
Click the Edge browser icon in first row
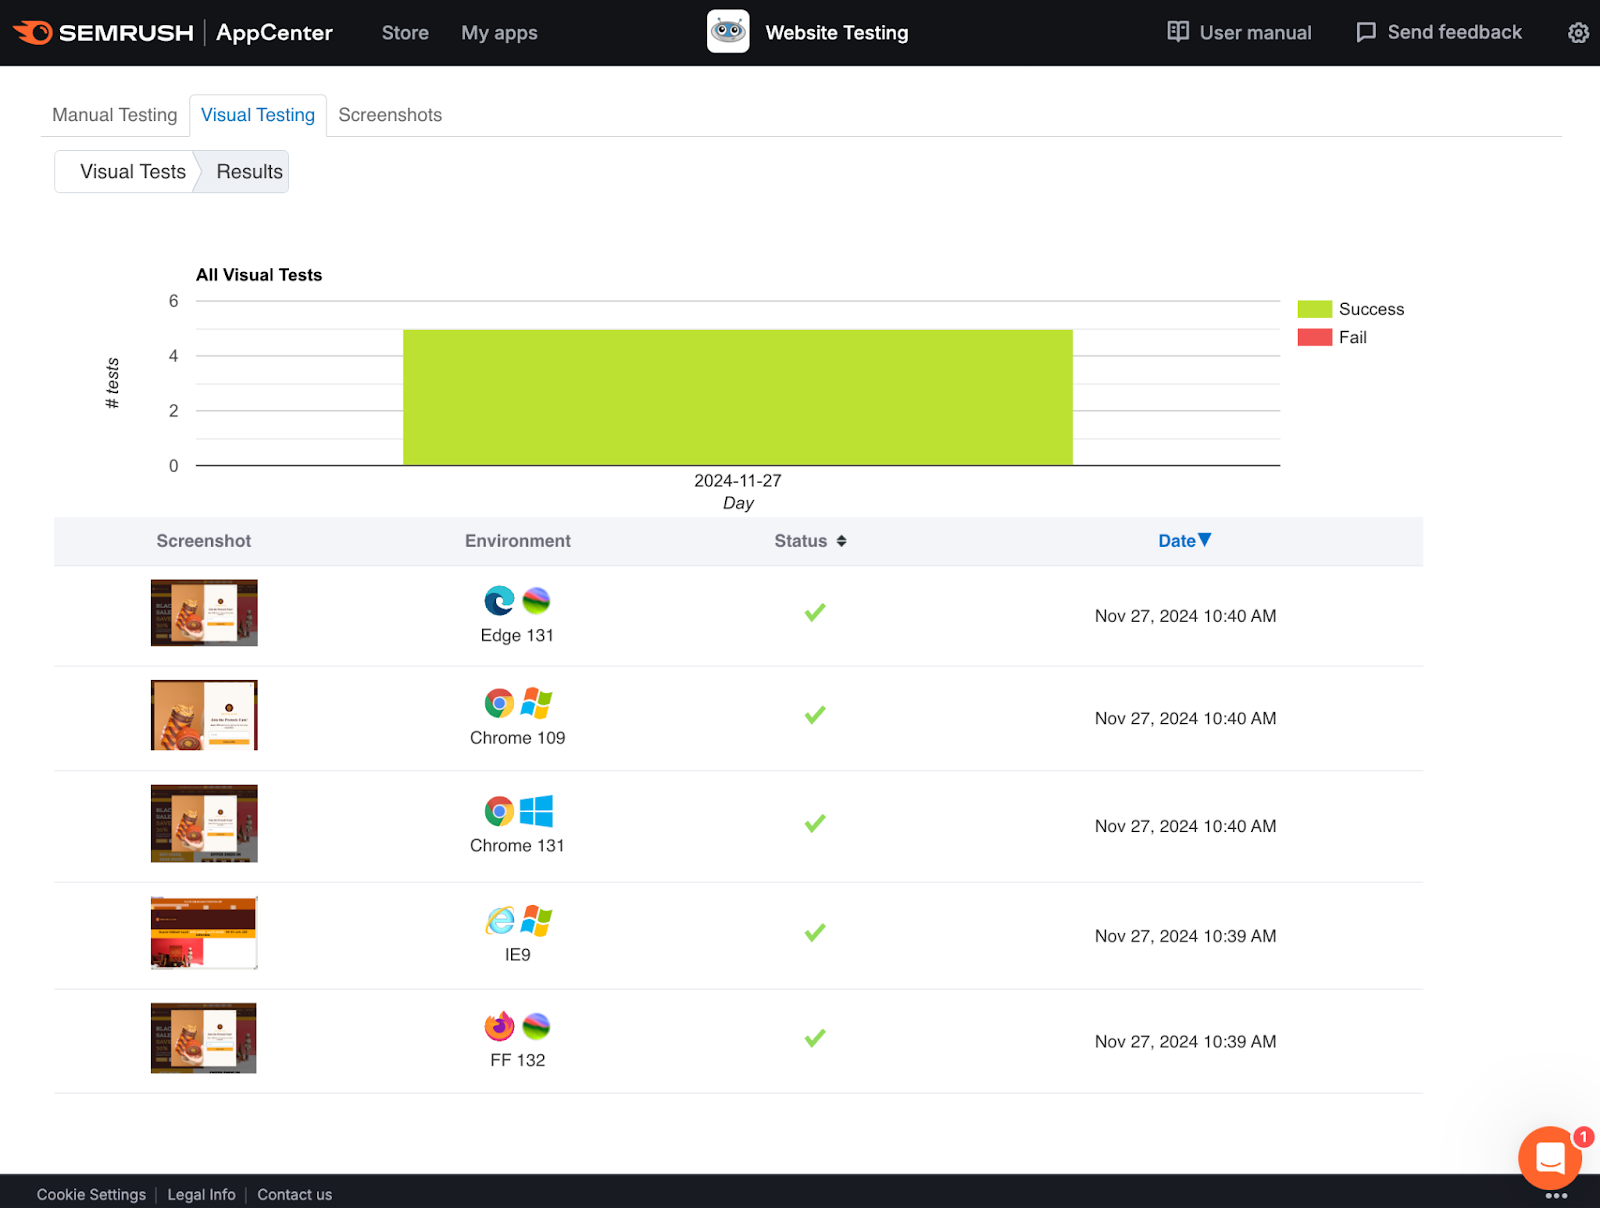(x=499, y=600)
